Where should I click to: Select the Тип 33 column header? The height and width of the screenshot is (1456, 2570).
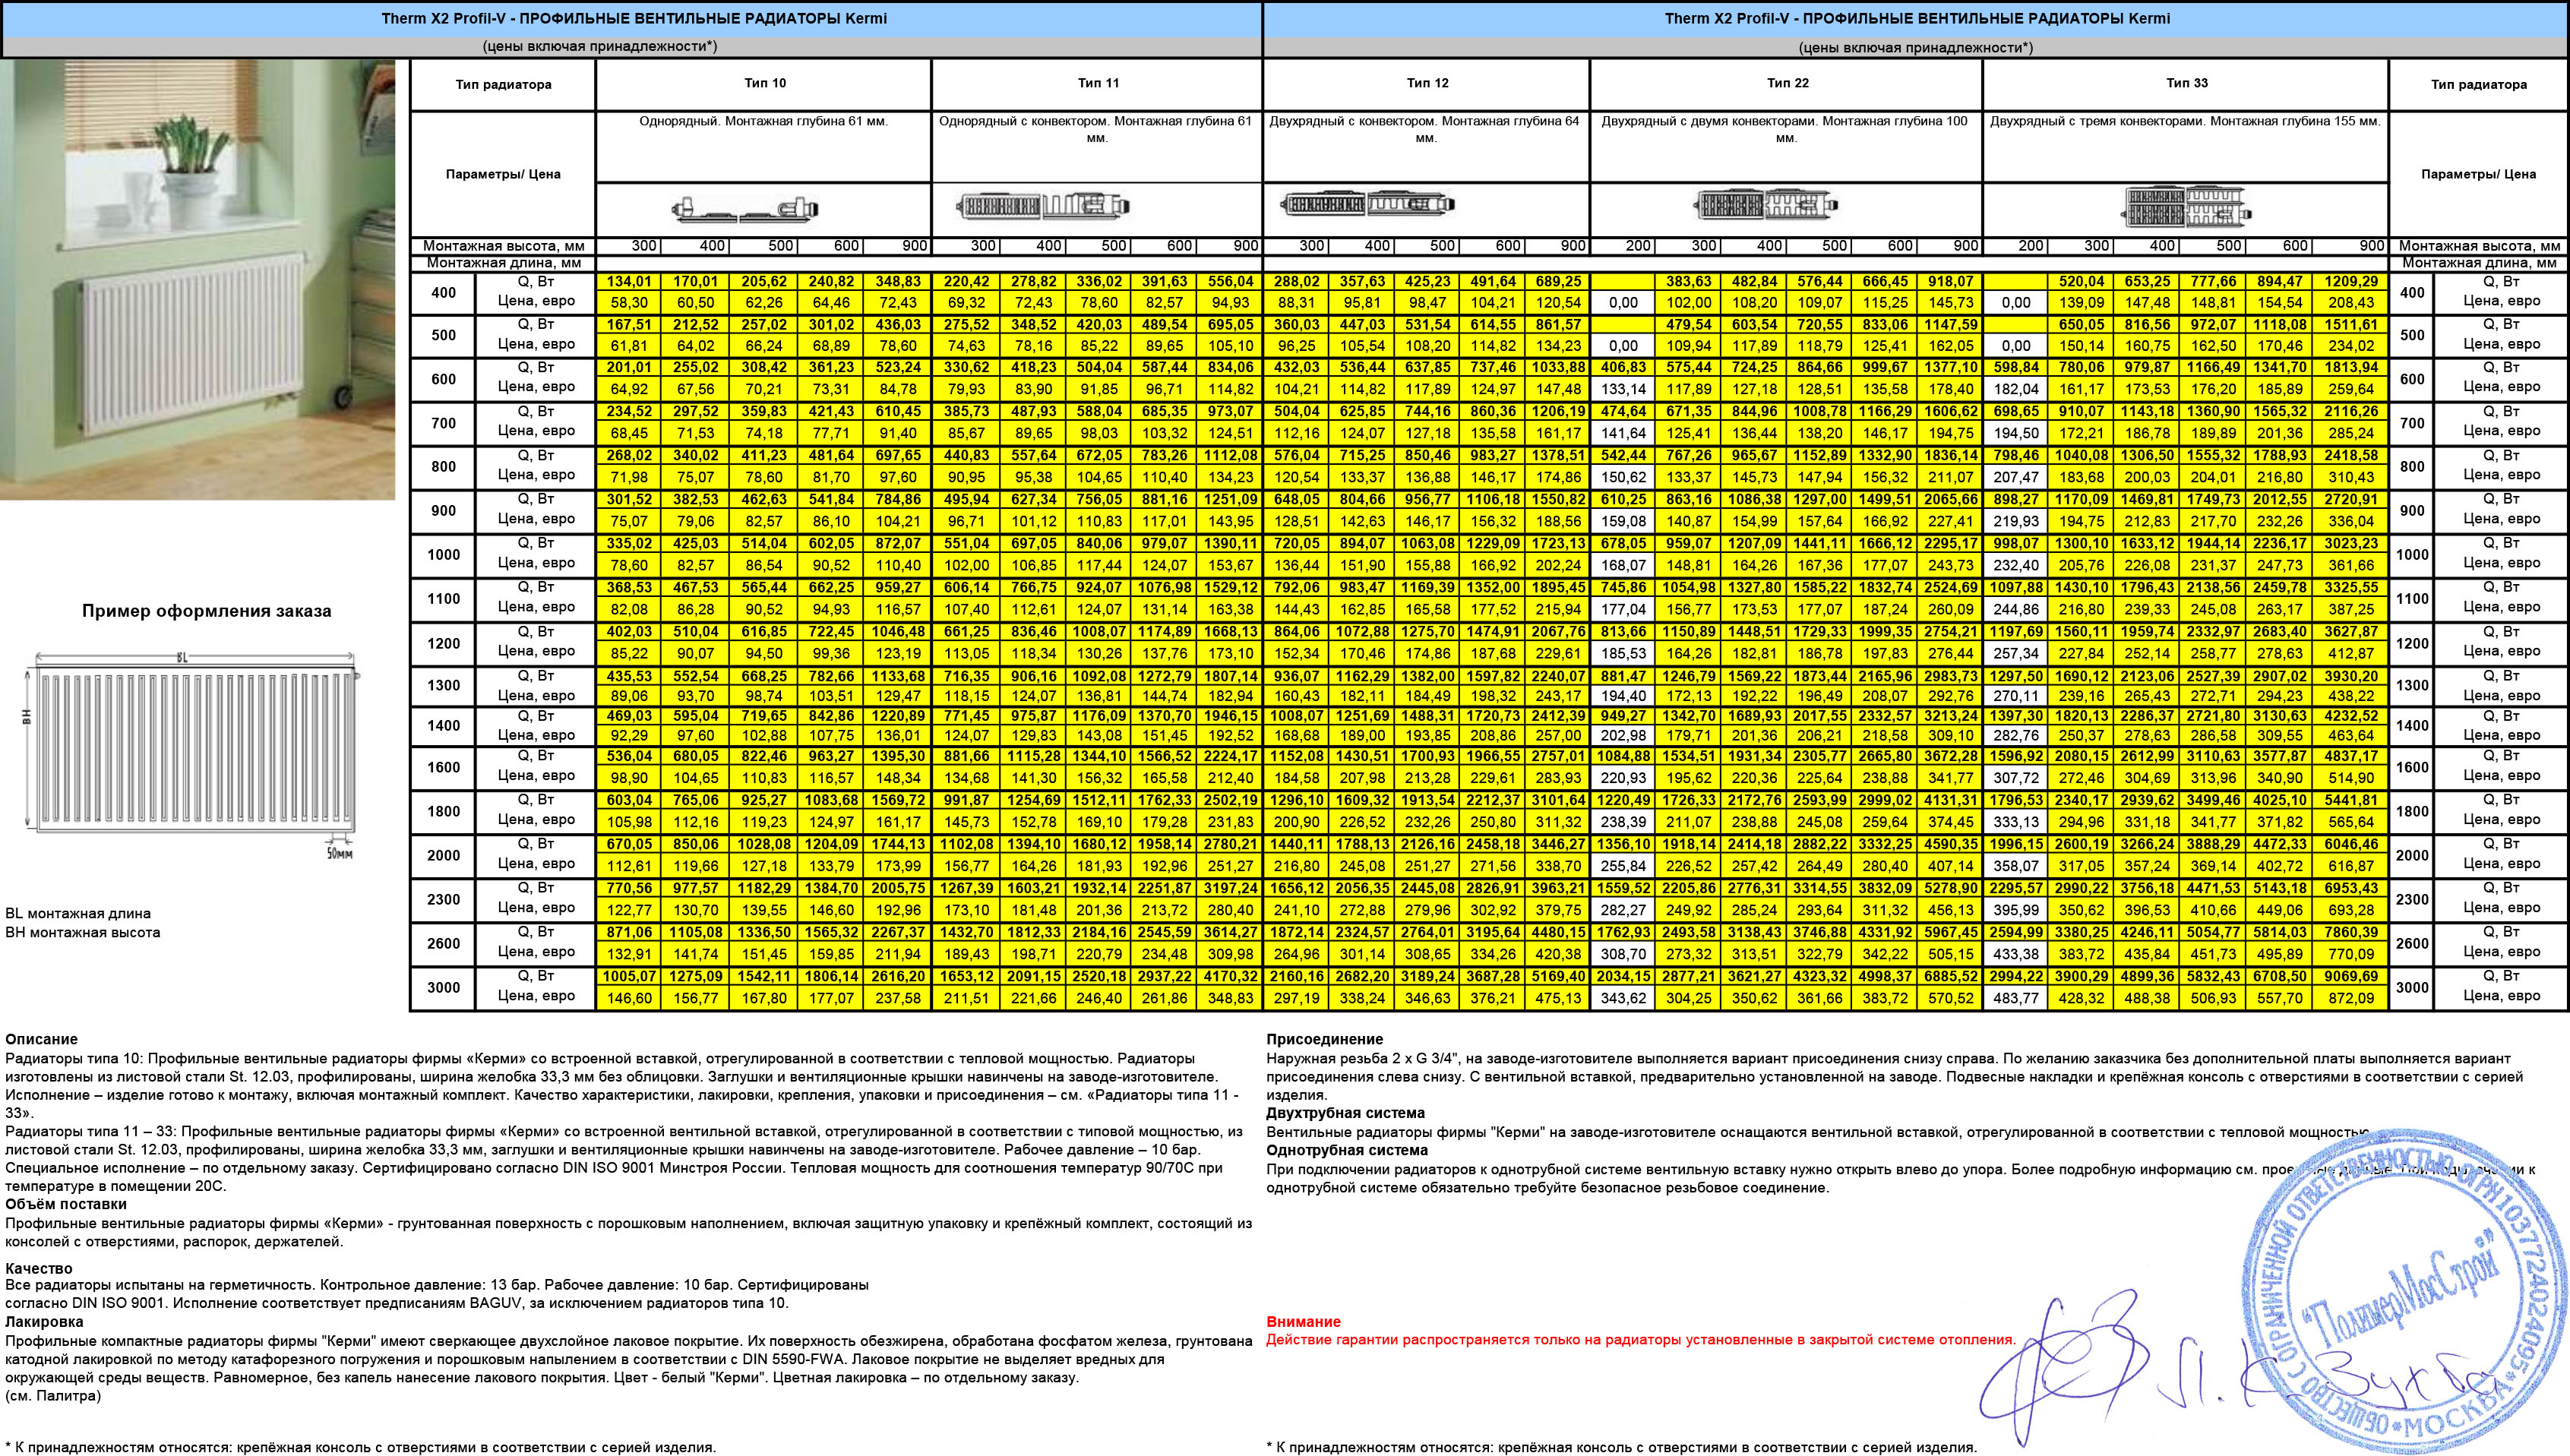coord(2186,83)
